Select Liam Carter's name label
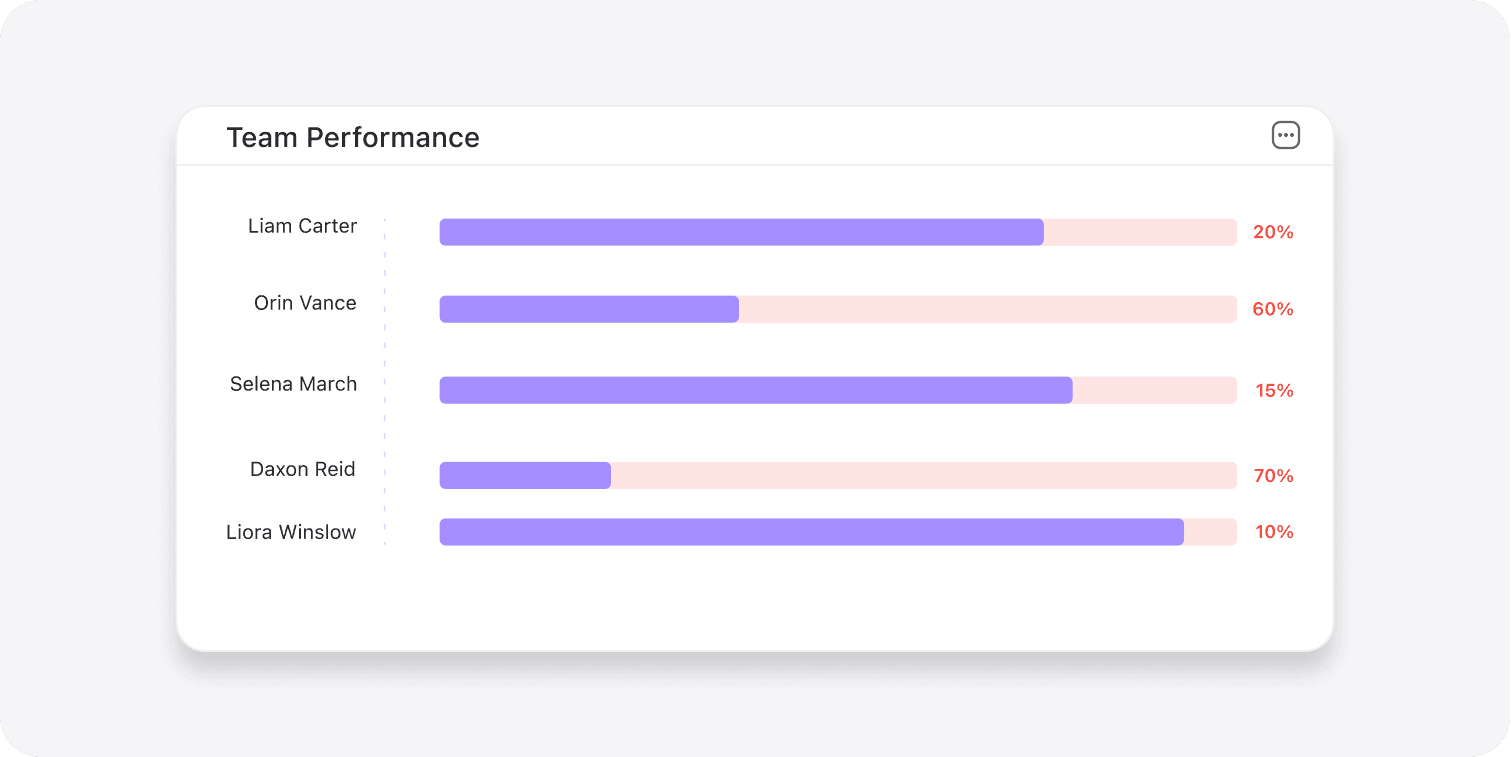Screen dimensions: 1511x757 (302, 226)
